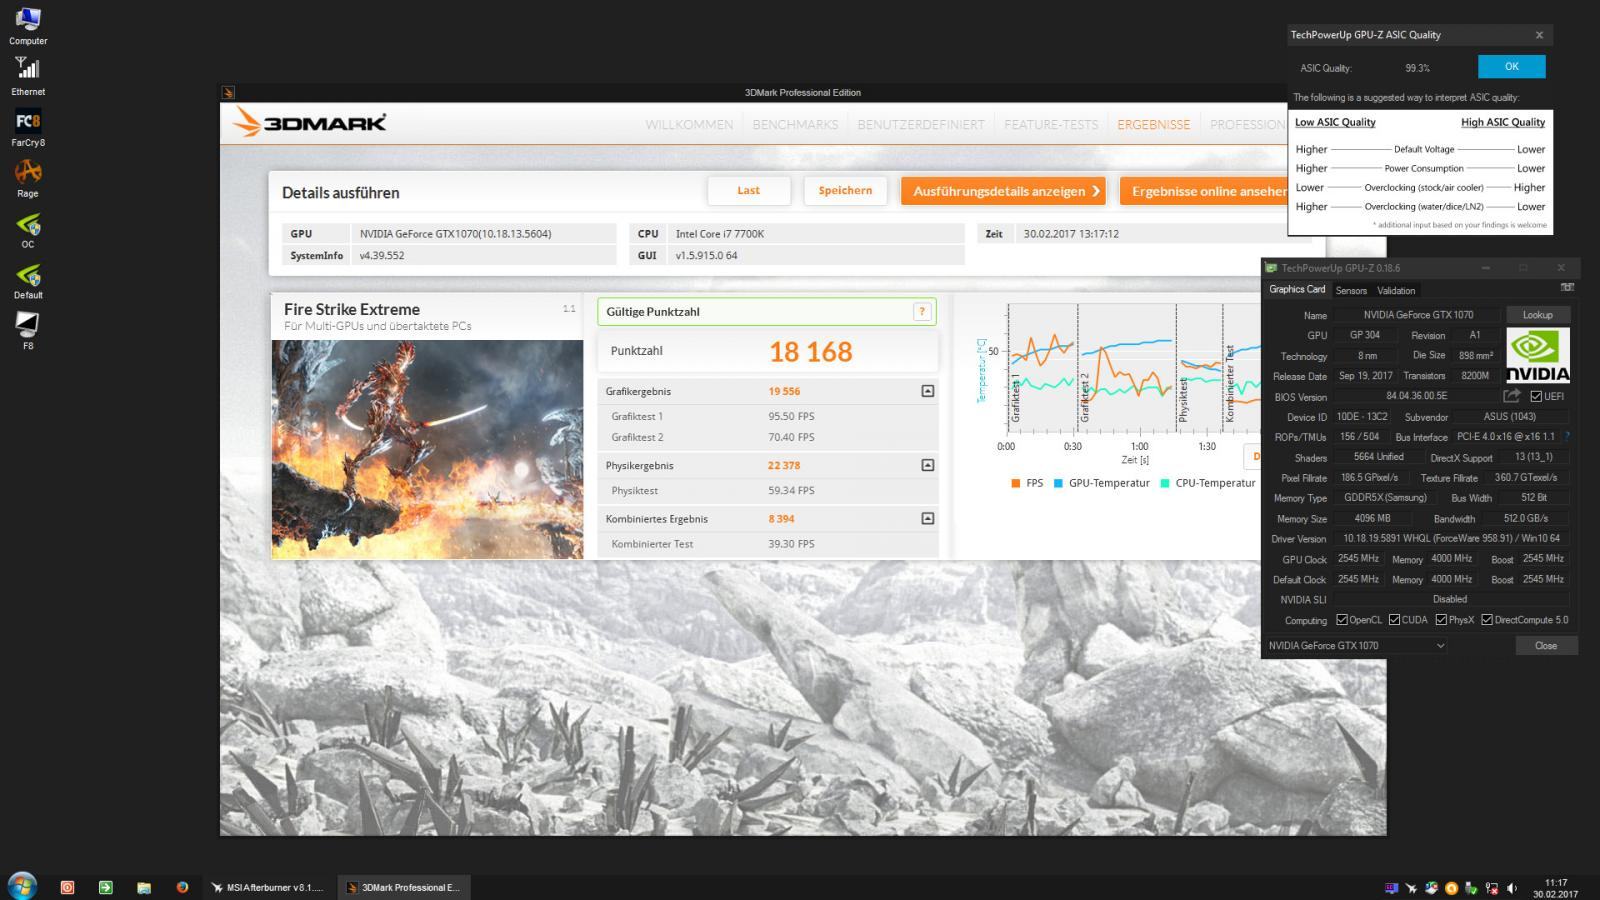Viewport: 1600px width, 900px height.
Task: Click the Speichern button
Action: point(845,191)
